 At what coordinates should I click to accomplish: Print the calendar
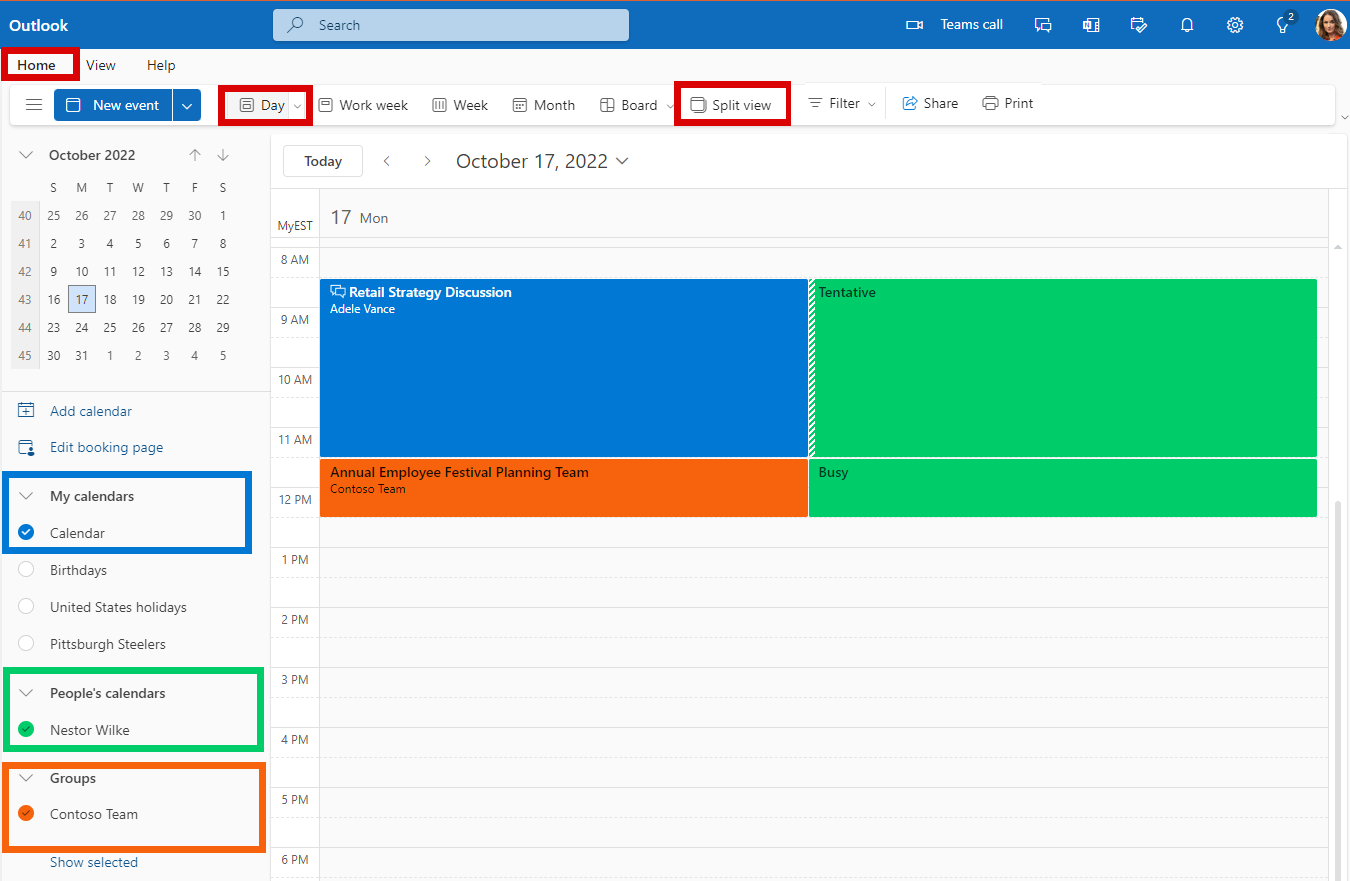coord(1008,103)
